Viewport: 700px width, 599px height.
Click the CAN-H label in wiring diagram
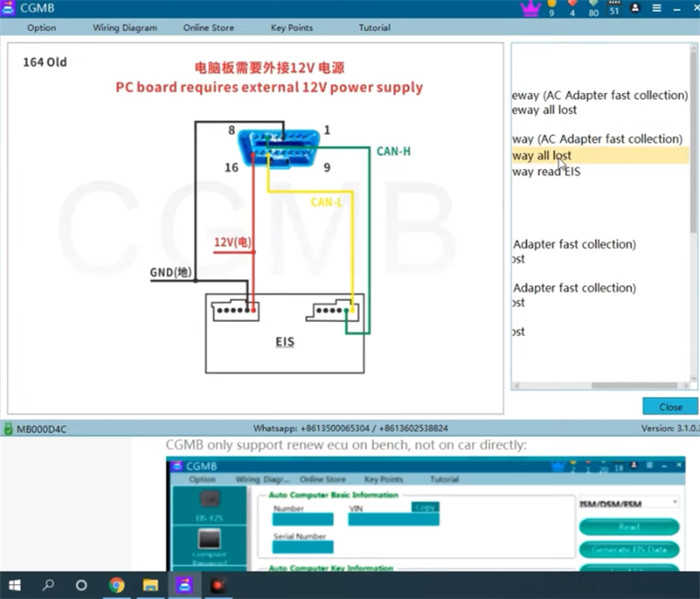click(x=393, y=151)
